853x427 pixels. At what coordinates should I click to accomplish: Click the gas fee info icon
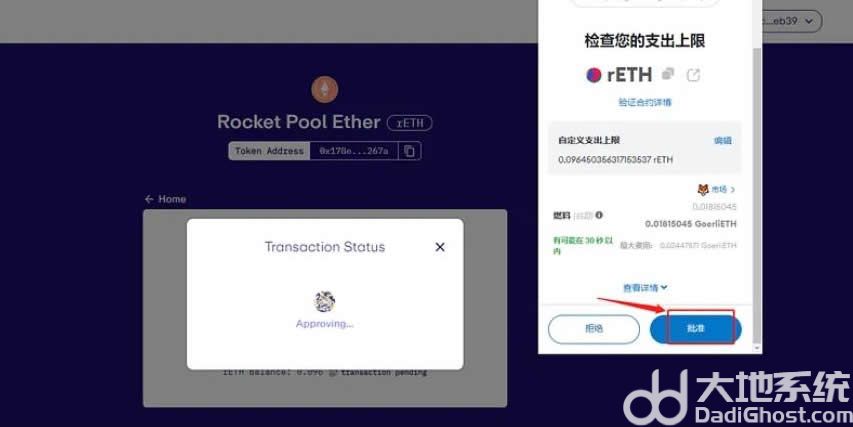click(x=599, y=215)
